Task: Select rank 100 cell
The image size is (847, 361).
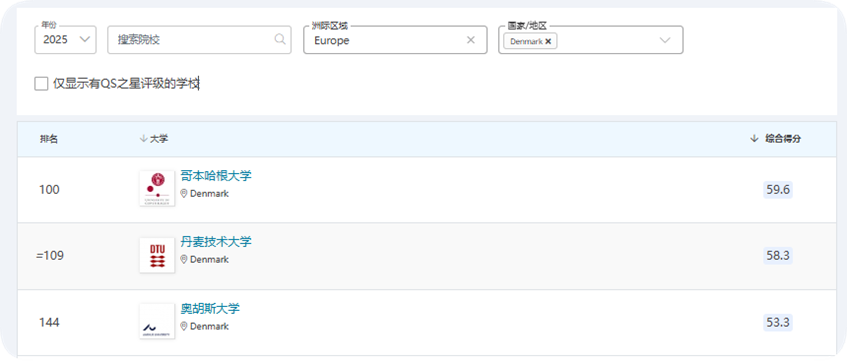Action: point(49,190)
